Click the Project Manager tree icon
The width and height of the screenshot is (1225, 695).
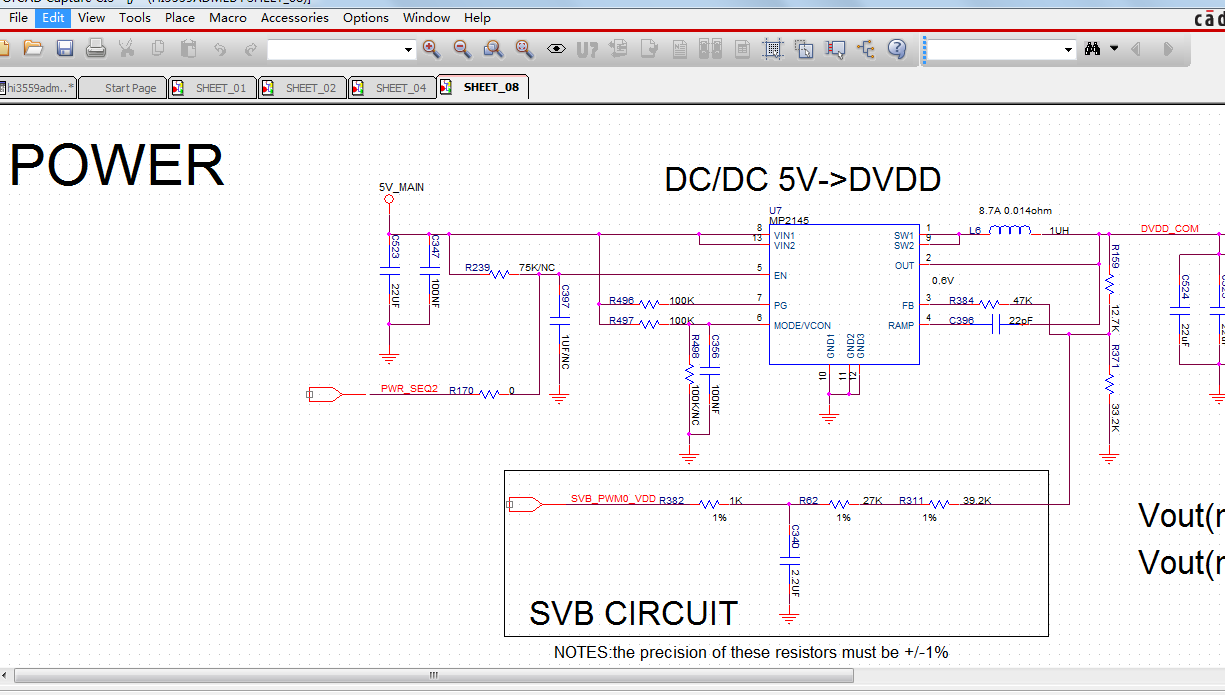click(866, 48)
